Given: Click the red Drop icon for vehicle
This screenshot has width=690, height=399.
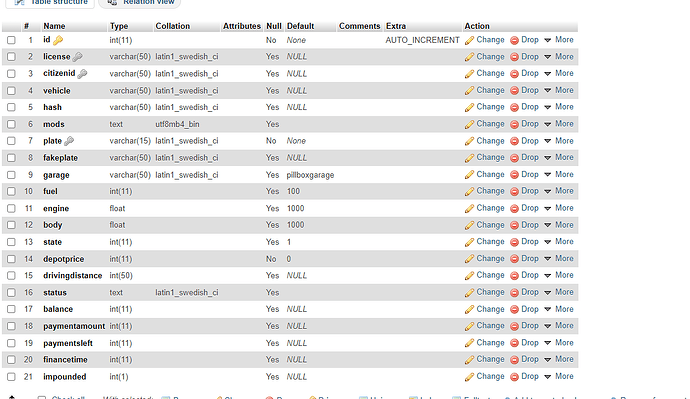Looking at the screenshot, I should click(x=514, y=91).
